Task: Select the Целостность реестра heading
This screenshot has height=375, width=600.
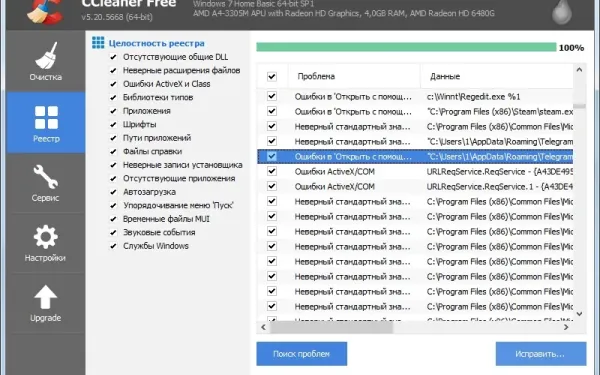Action: (x=157, y=43)
